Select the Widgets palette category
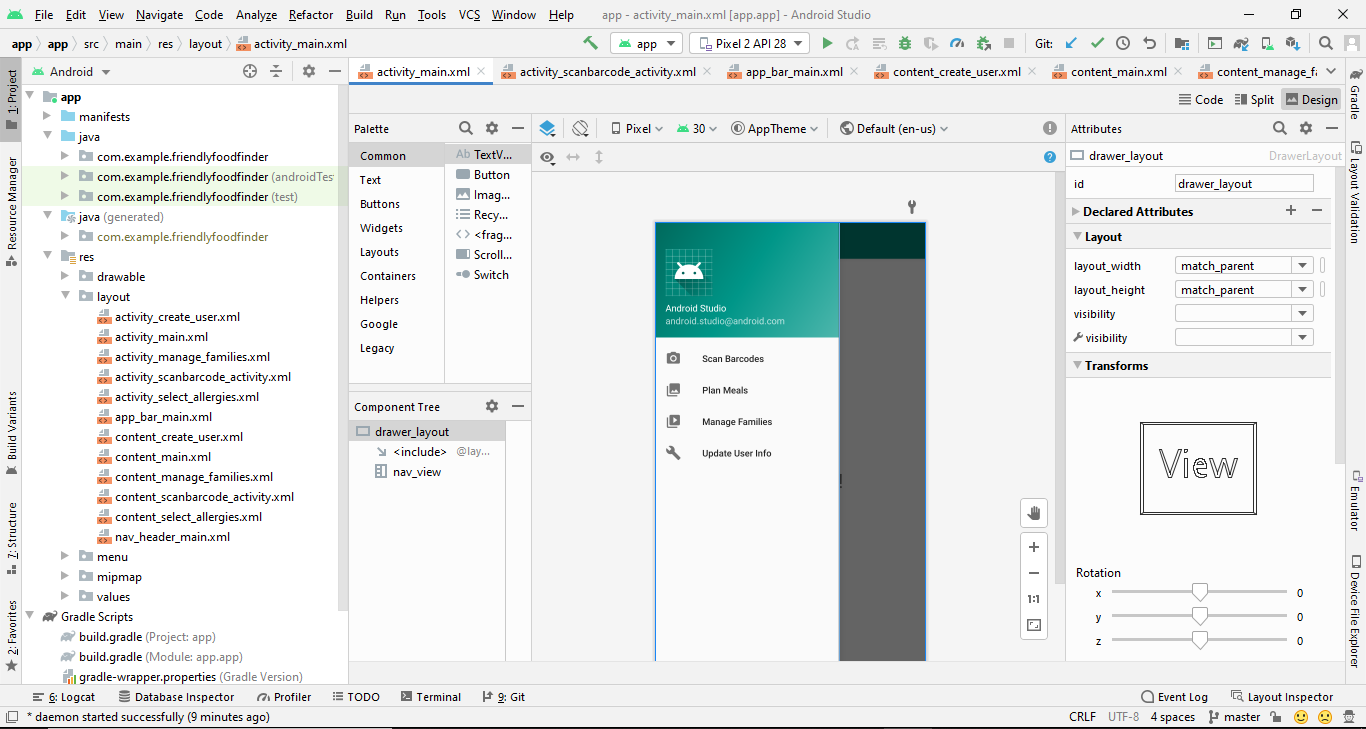The image size is (1366, 729). click(382, 228)
